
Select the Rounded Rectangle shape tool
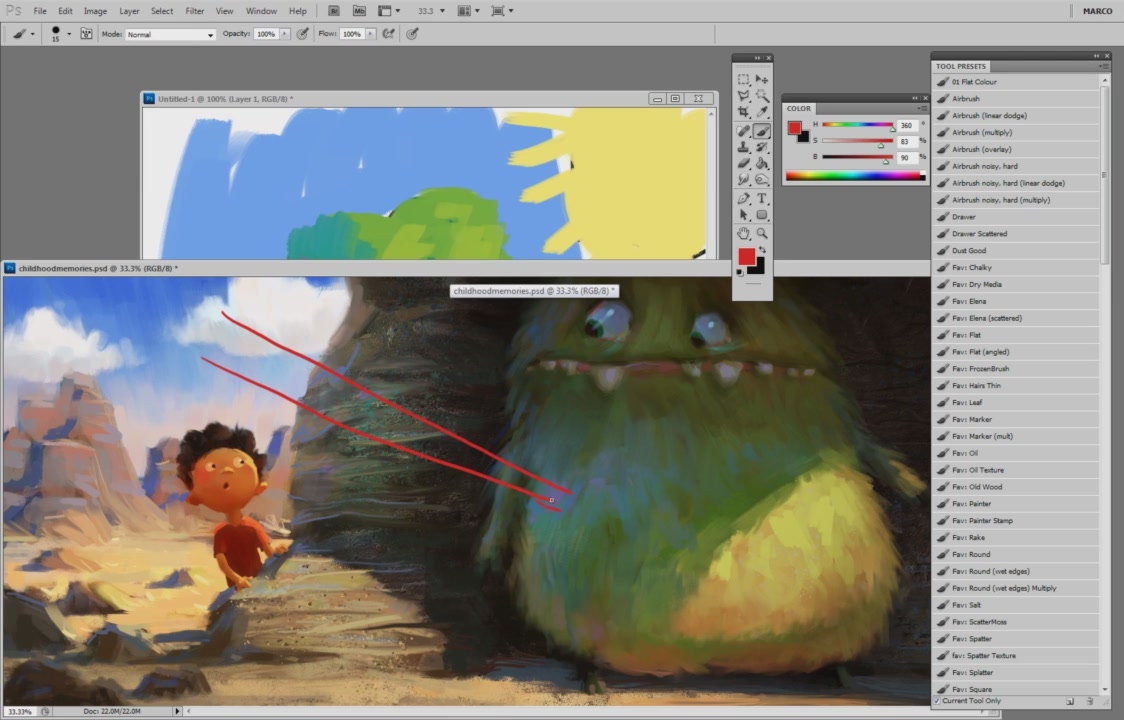tap(762, 214)
